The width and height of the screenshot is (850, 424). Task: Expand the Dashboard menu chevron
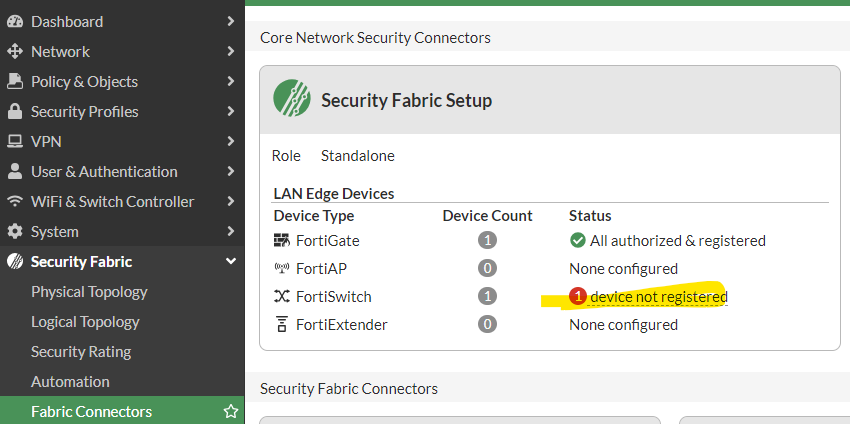point(231,21)
